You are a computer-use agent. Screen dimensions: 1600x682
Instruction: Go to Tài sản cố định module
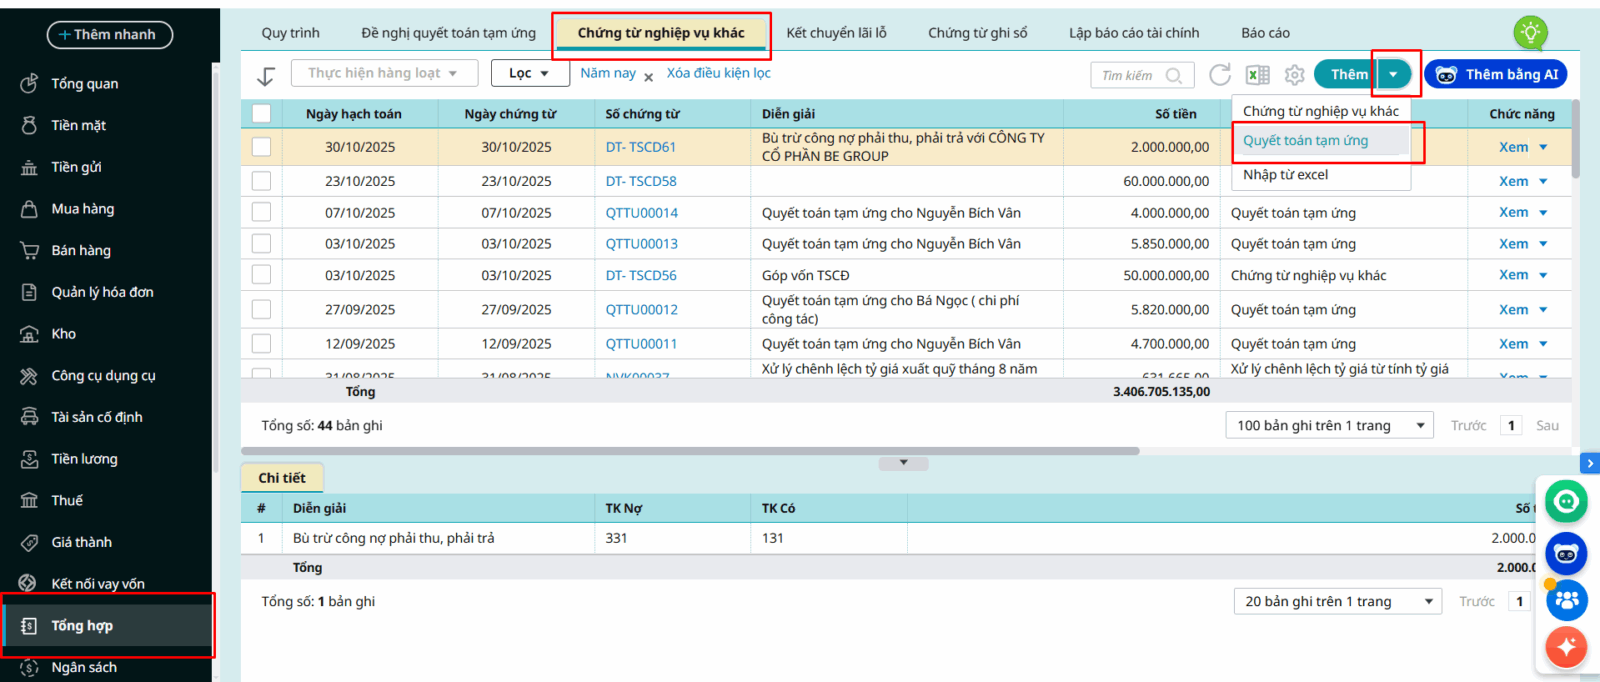pyautogui.click(x=96, y=417)
